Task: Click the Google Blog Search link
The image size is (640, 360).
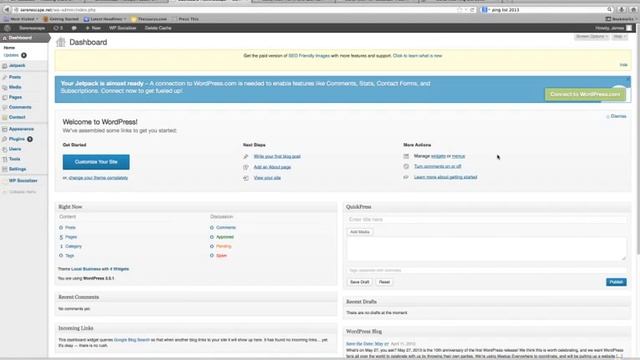Action: pyautogui.click(x=132, y=340)
